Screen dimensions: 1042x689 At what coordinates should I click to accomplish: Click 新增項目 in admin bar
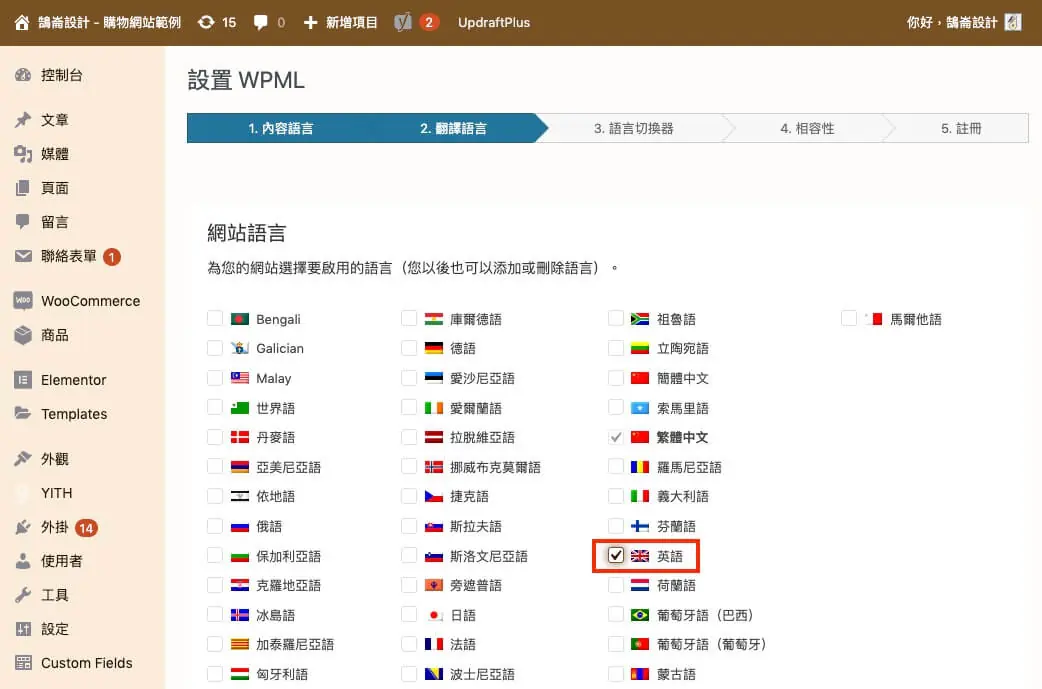352,23
